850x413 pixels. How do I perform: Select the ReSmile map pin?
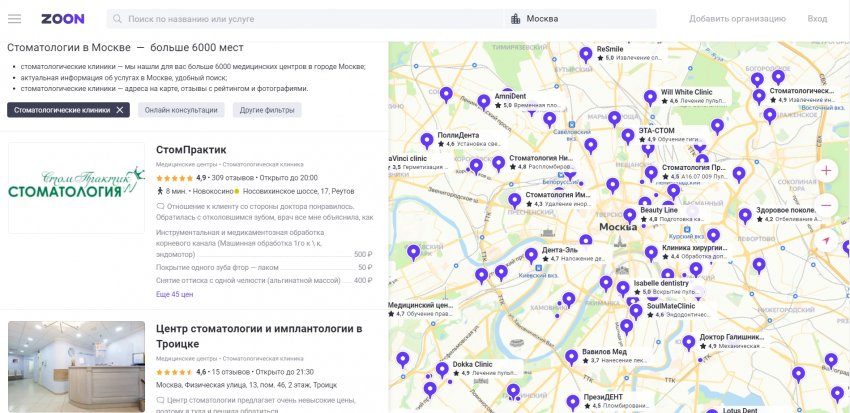point(585,53)
